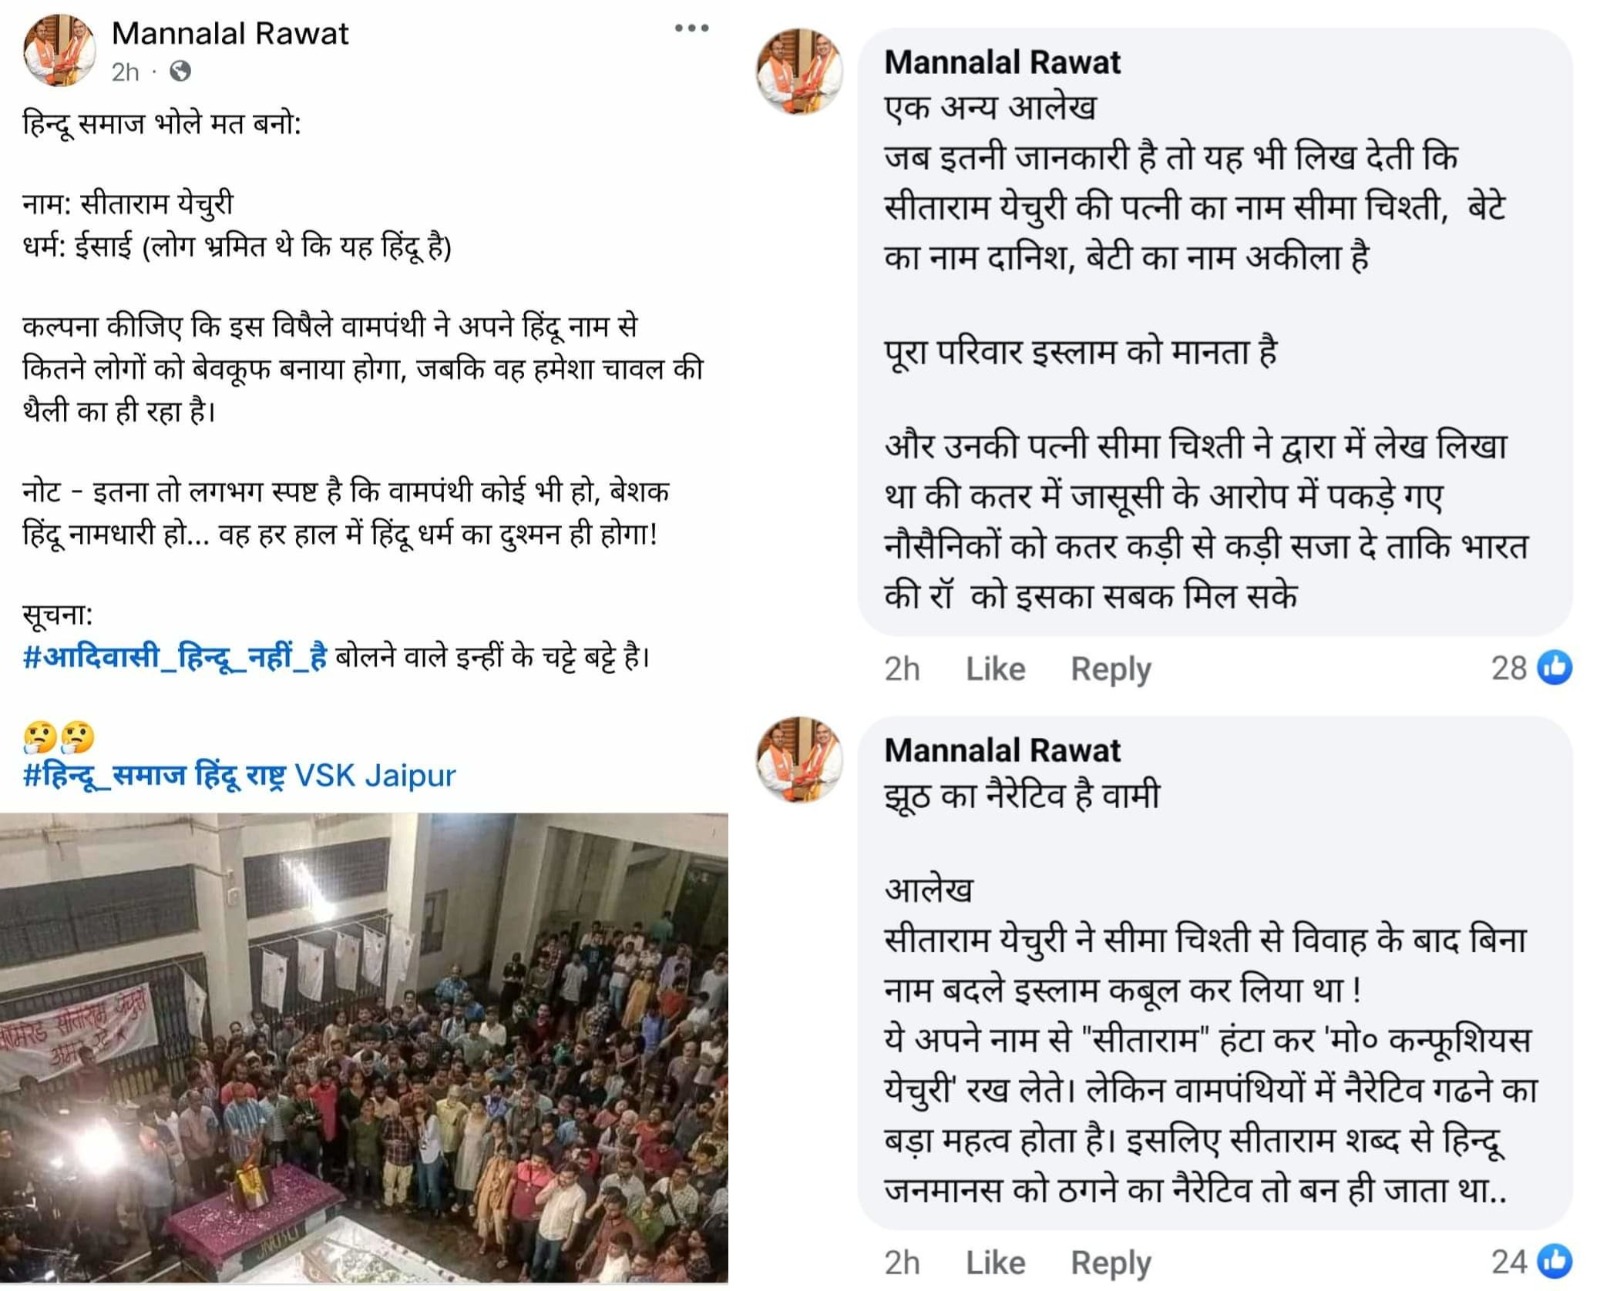Click first comment's profile avatar

pyautogui.click(x=799, y=71)
